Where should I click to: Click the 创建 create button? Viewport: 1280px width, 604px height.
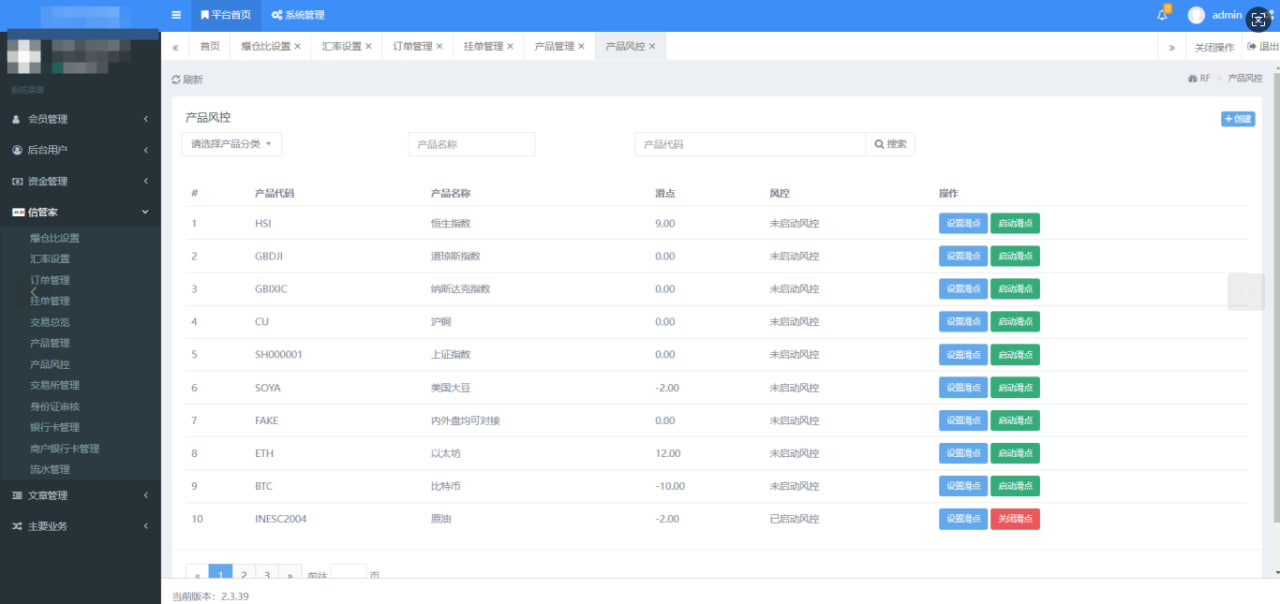pos(1237,119)
